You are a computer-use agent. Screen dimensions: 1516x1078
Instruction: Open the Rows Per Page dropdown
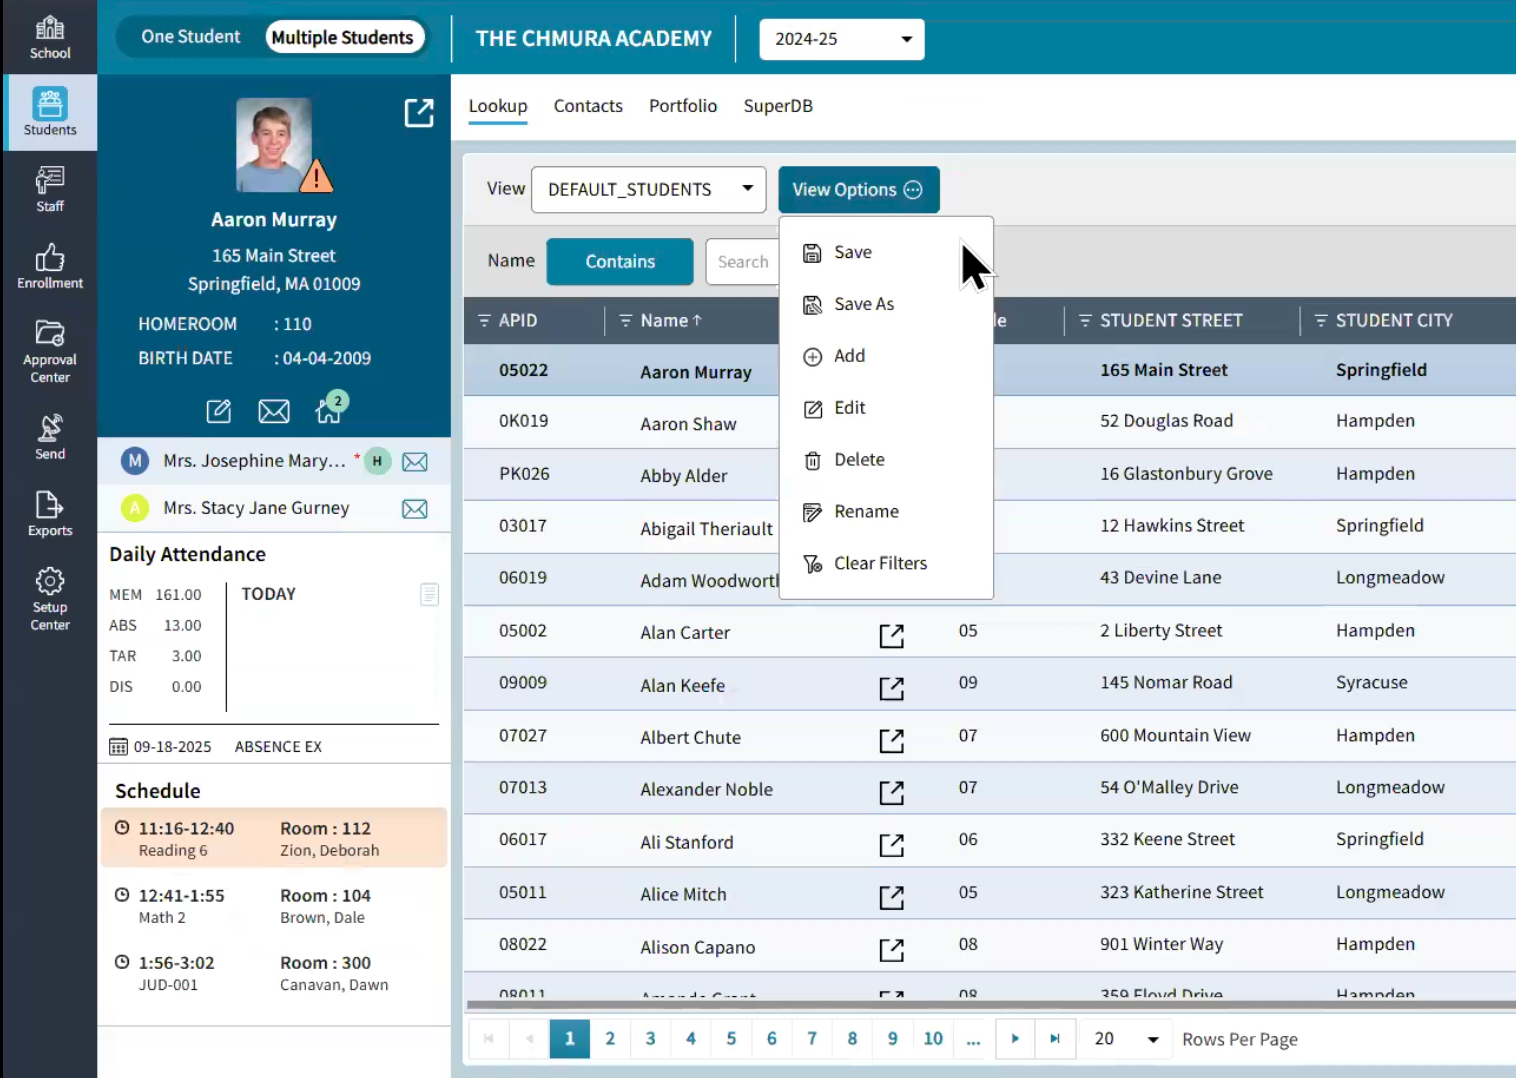point(1125,1039)
